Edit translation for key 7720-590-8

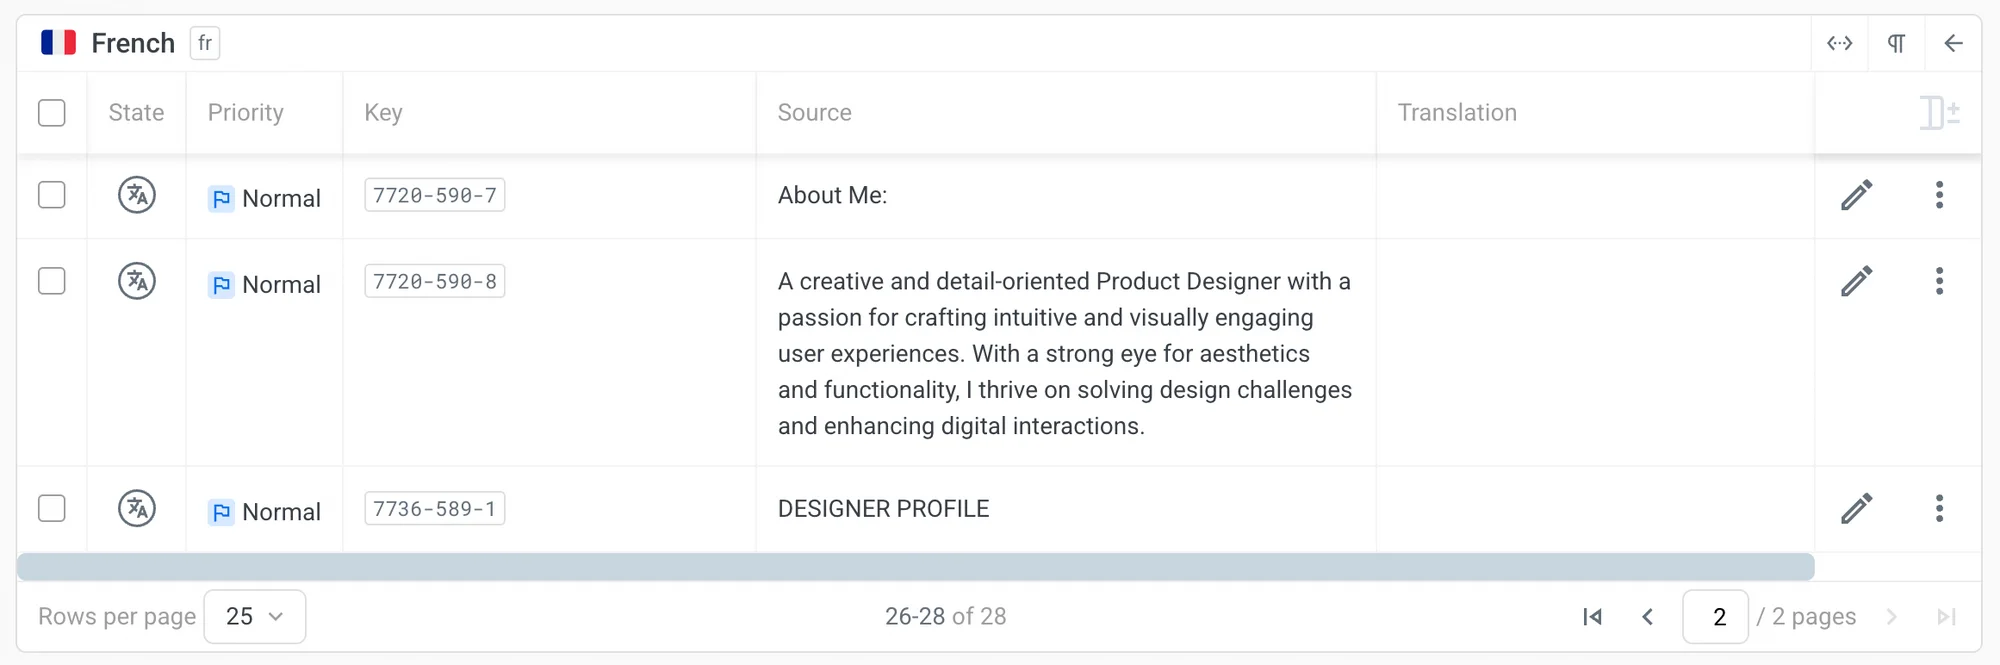(1856, 281)
